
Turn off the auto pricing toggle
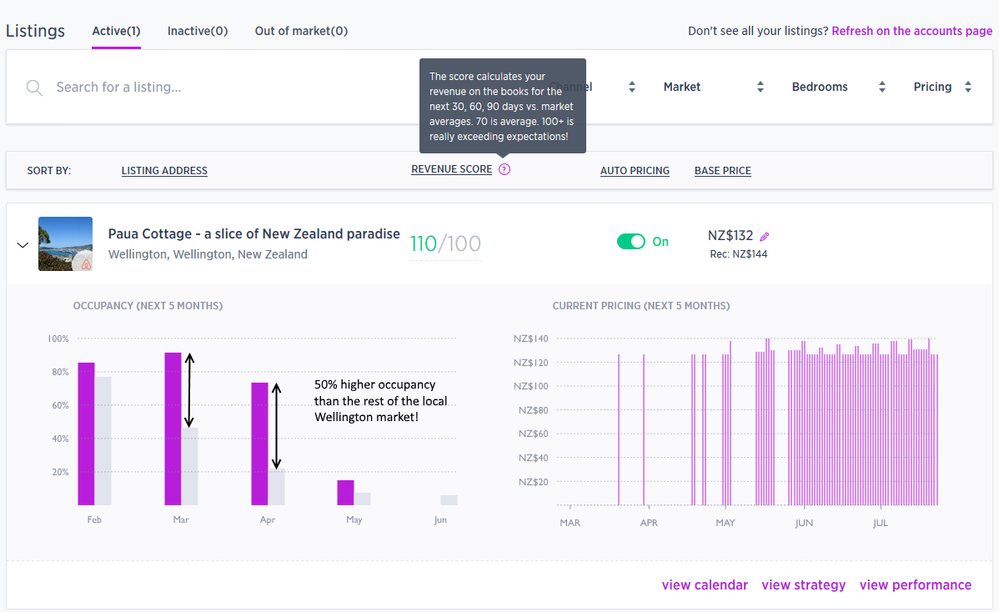click(631, 242)
